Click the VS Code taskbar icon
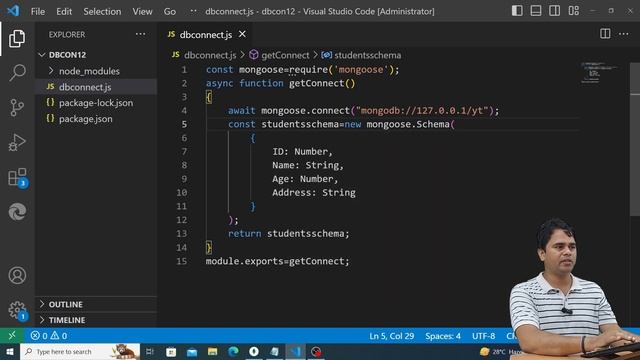This screenshot has height=360, width=640. coord(296,351)
